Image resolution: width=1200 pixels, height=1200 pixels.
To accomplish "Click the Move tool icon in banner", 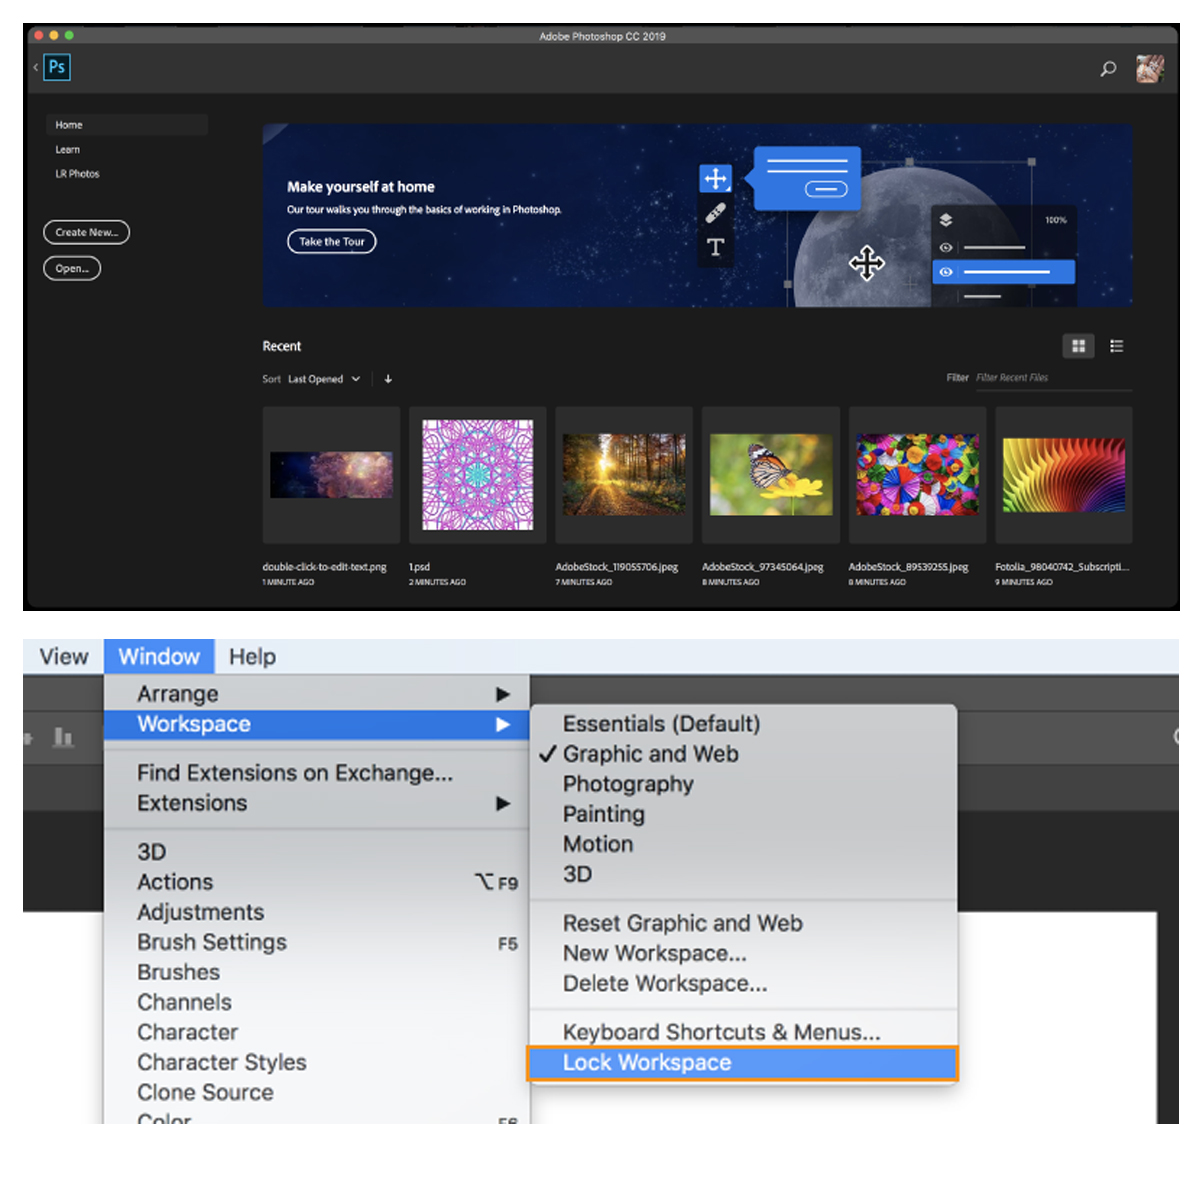I will click(x=715, y=179).
